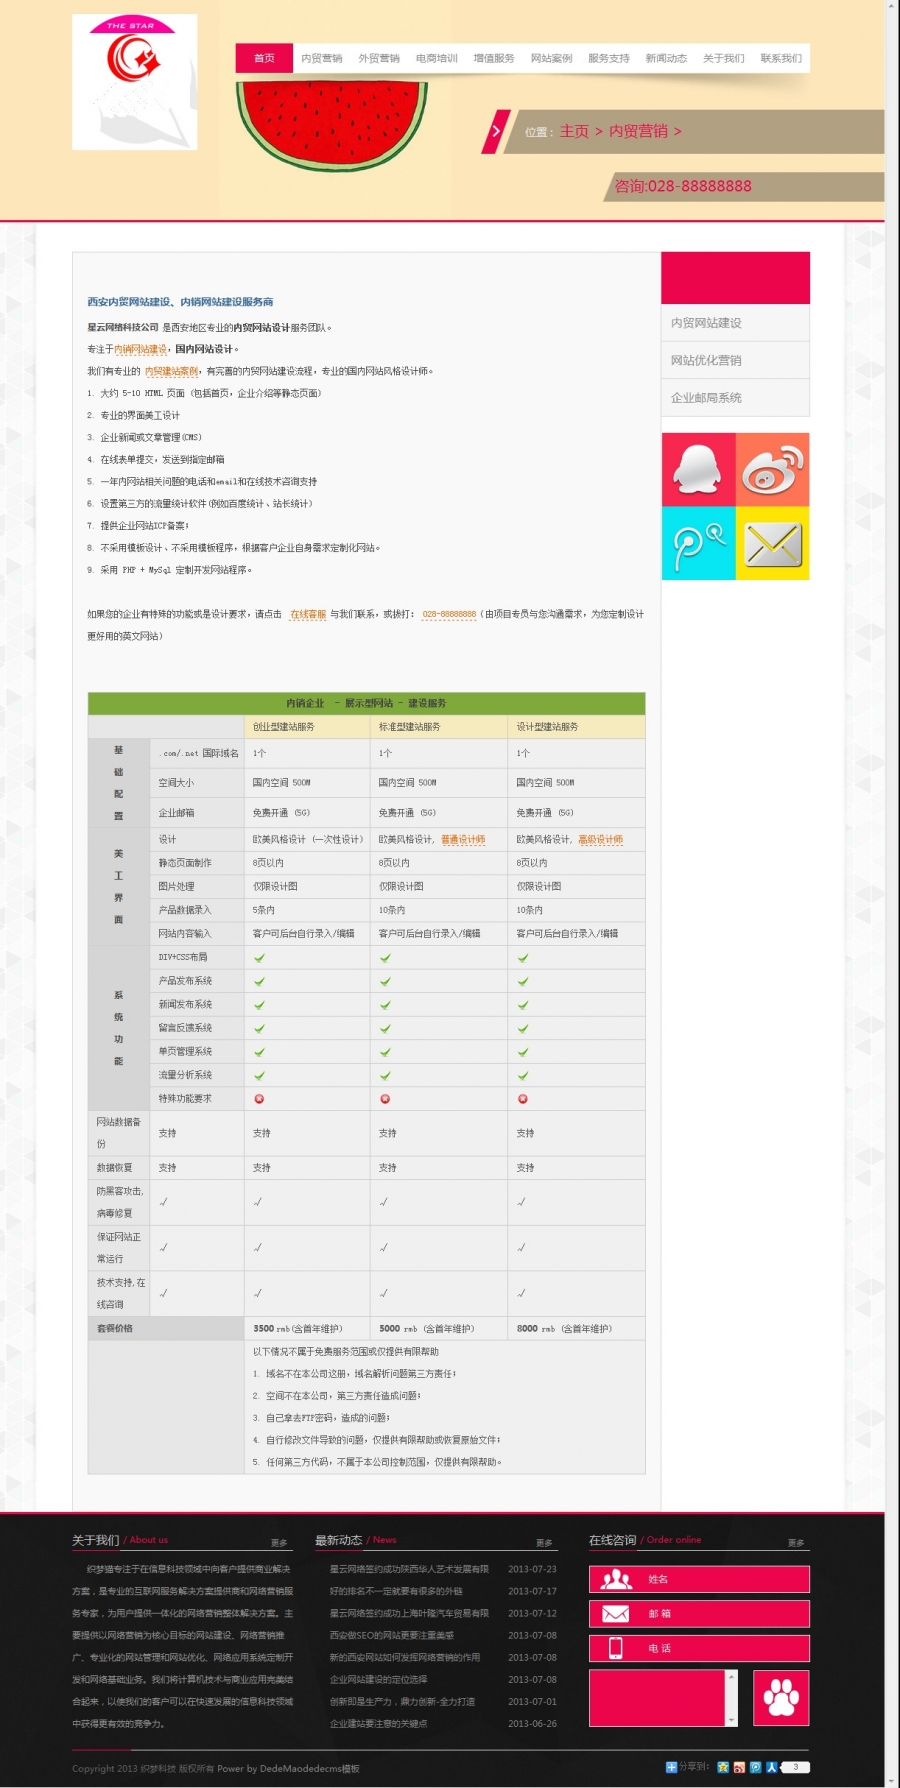Click 更多 next to 关于我们
The image size is (900, 1788).
pos(279,1543)
